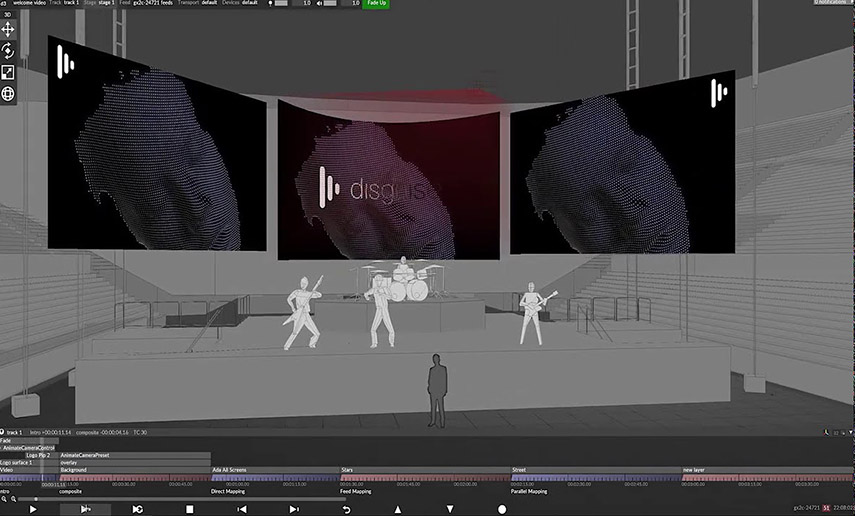The height and width of the screenshot is (516, 855).
Task: Click the d3 logo in top-left corner
Action: 3,3
